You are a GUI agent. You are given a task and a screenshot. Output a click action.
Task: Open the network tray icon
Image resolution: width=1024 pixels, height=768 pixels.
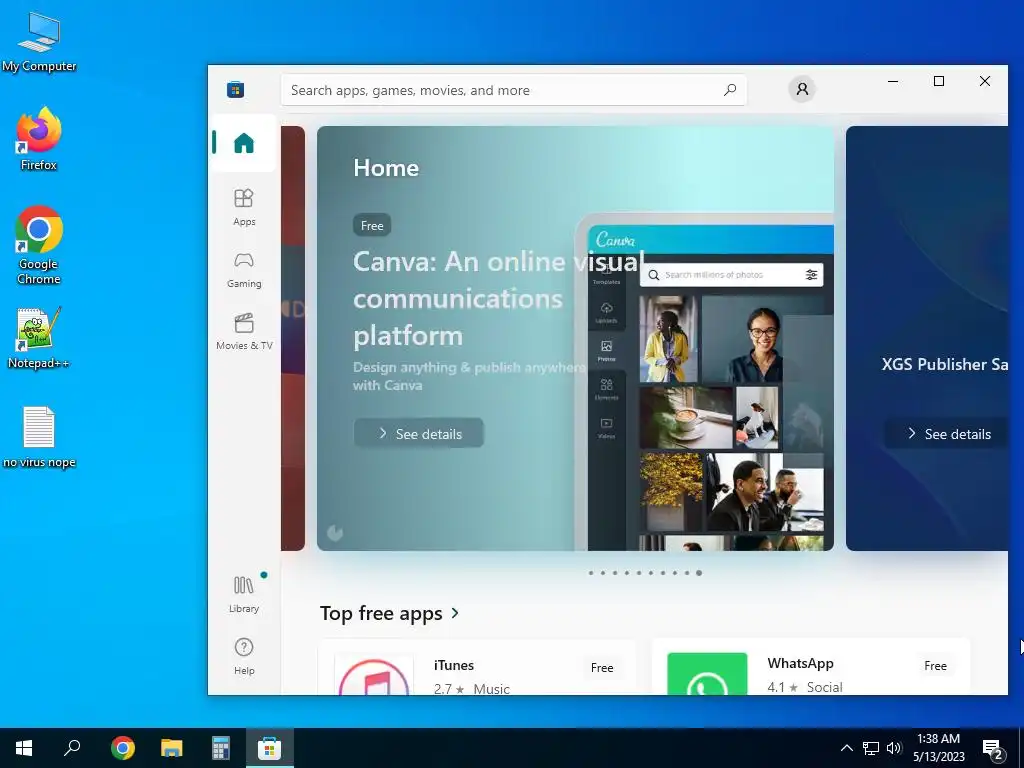coord(871,748)
